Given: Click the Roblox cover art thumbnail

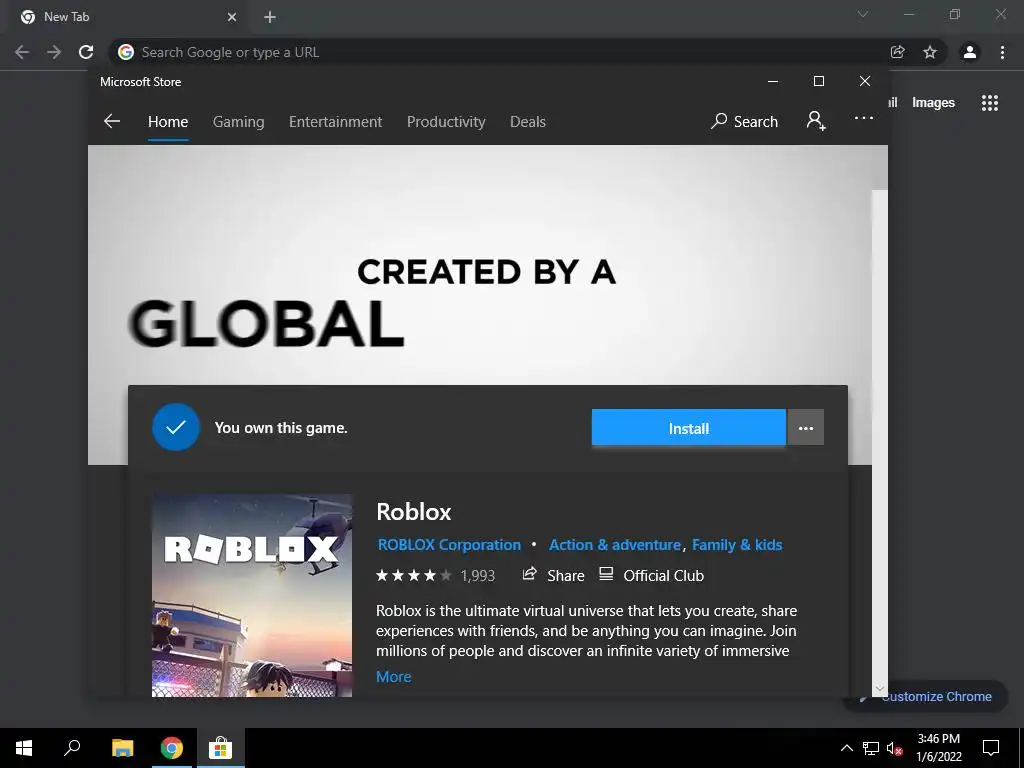Looking at the screenshot, I should click(251, 595).
